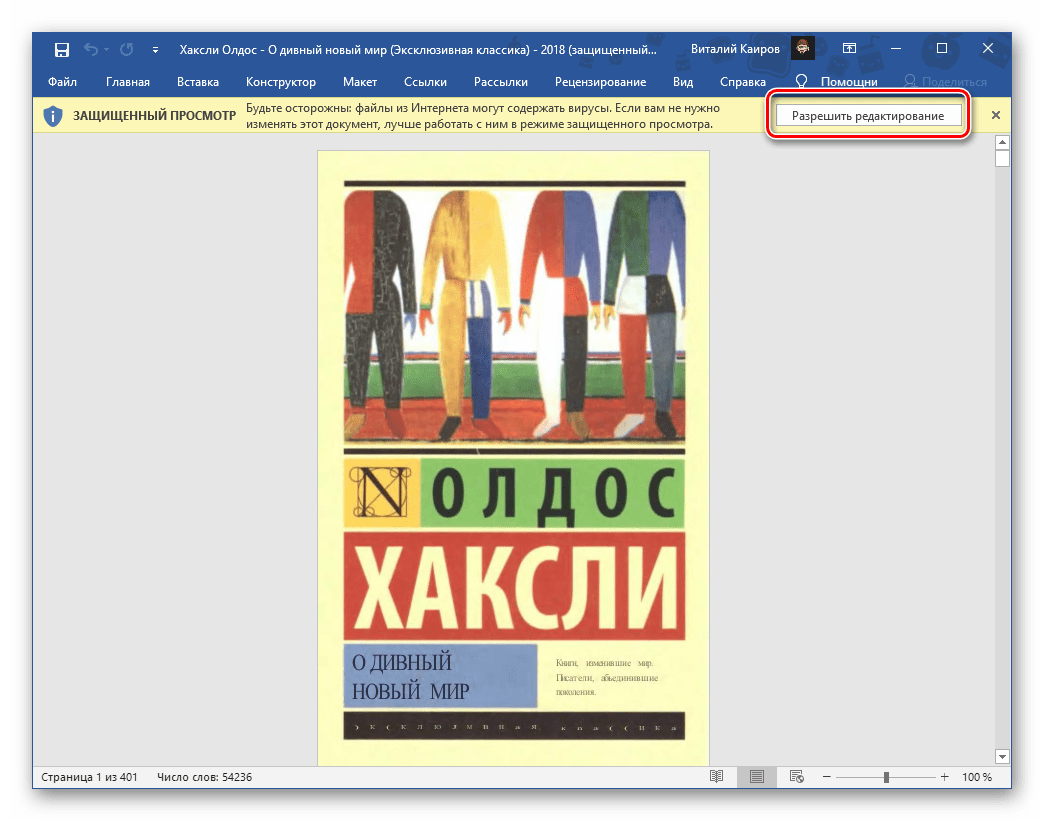This screenshot has height=821, width=1044.
Task: Close the Word window
Action: coord(988,49)
